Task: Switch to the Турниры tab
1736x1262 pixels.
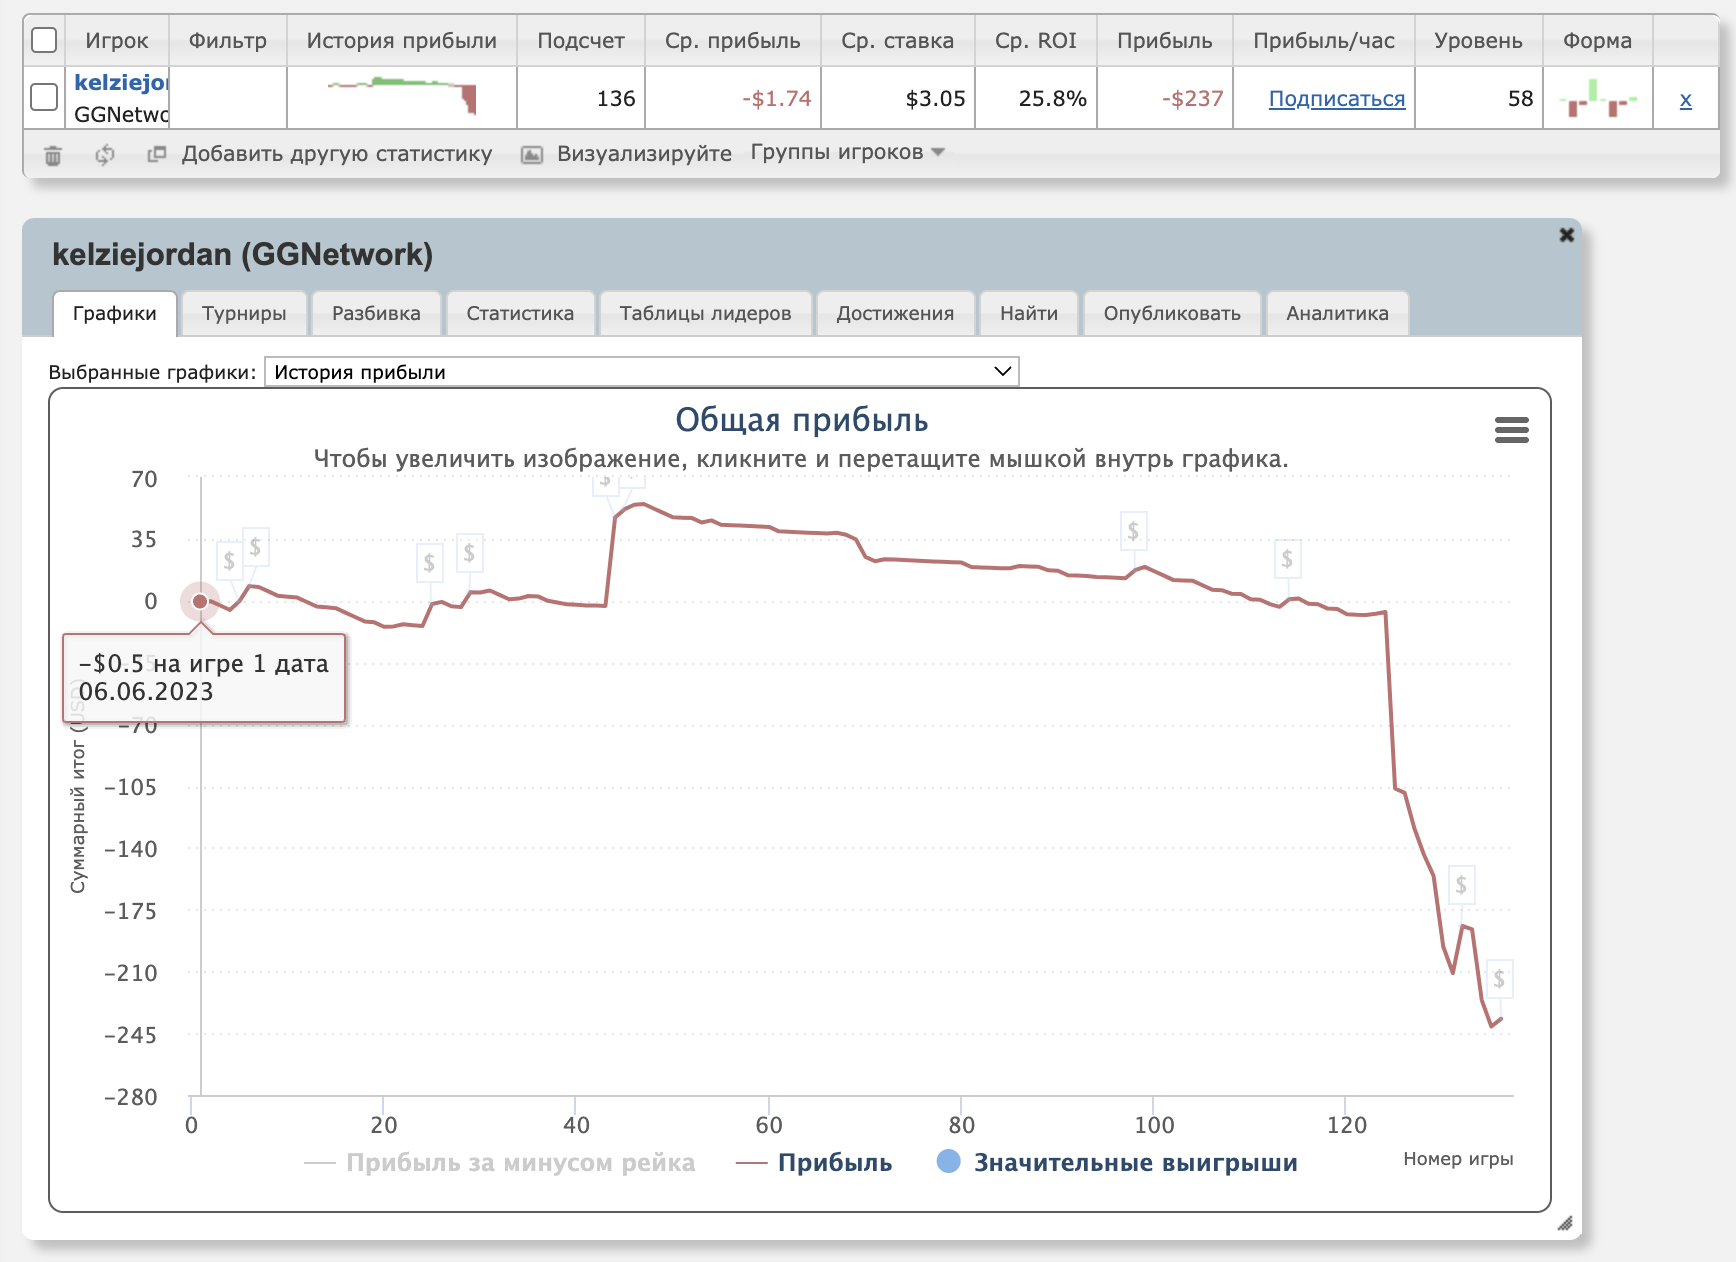Action: tap(244, 314)
